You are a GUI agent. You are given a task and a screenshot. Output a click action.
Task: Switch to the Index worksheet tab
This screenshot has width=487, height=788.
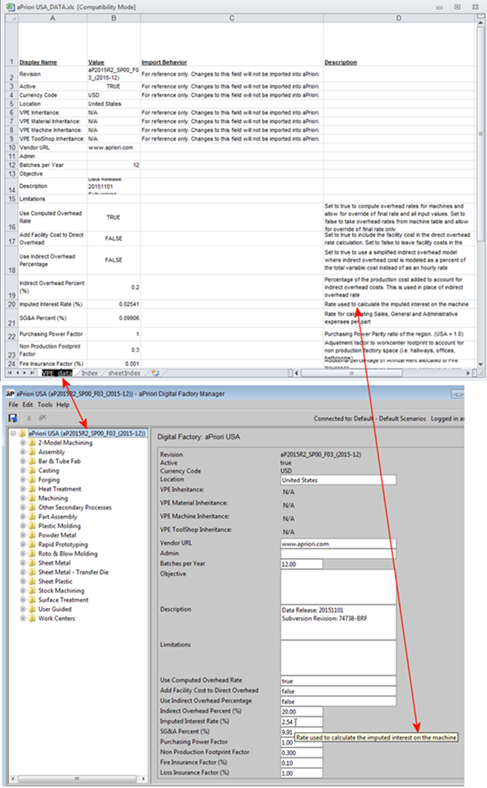89,373
